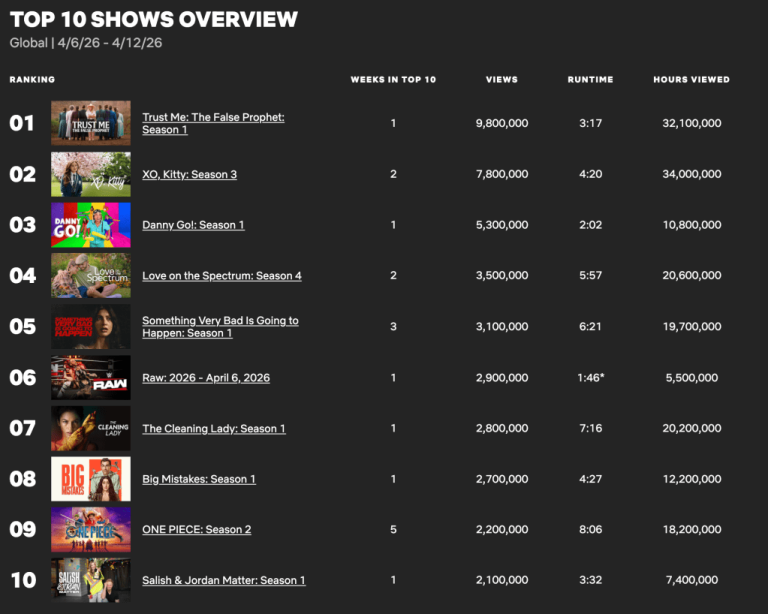Select ranking number 01
768x614 pixels.
[22, 123]
